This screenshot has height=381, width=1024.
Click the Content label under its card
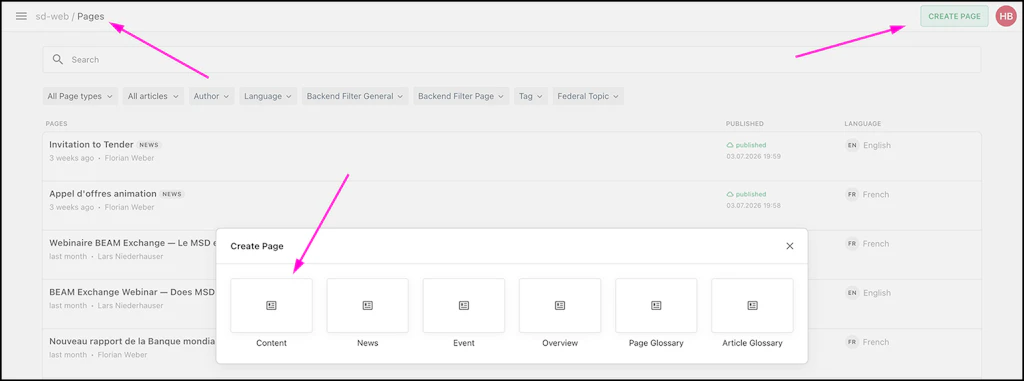tap(271, 343)
